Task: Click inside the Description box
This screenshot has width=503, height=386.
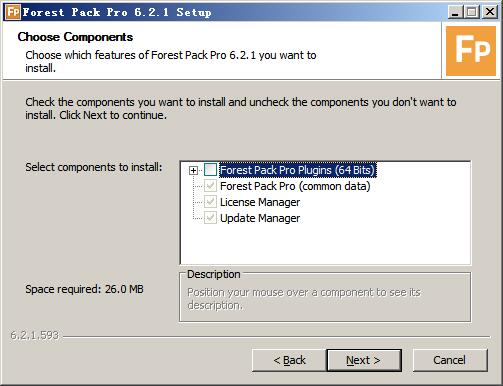Action: 325,298
